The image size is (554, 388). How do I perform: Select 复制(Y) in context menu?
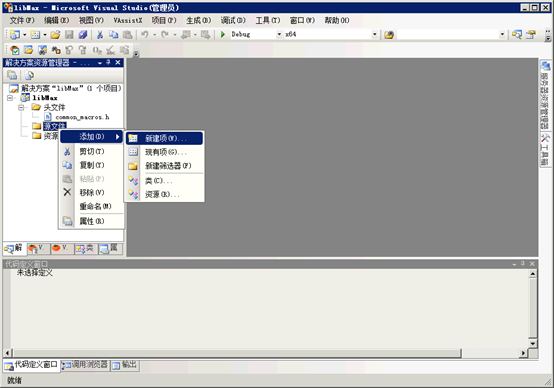coord(92,165)
